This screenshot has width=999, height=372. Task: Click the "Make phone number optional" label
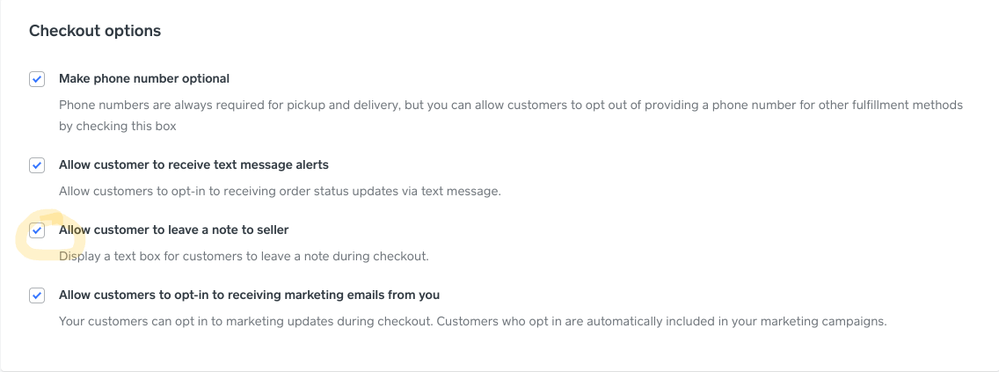pos(144,79)
